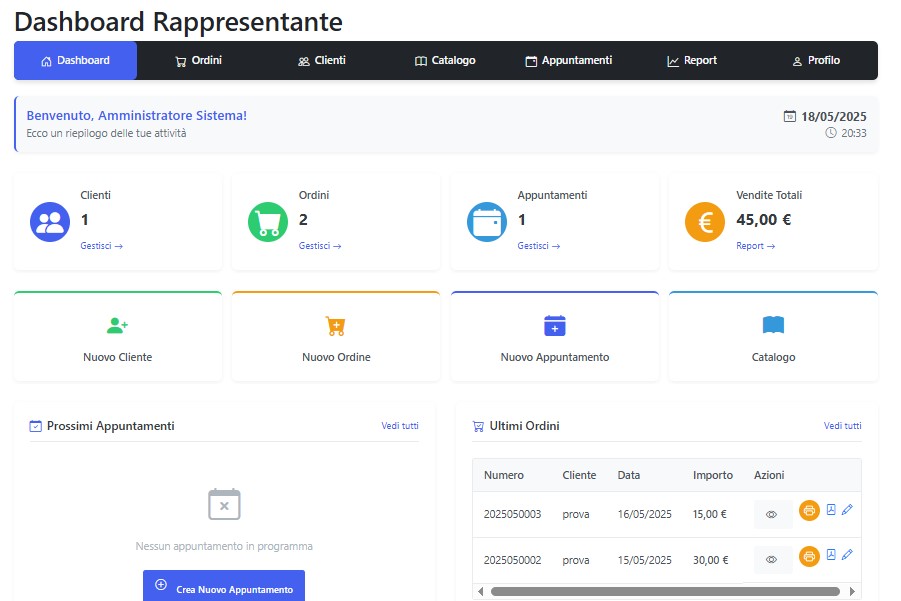This screenshot has width=901, height=601.
Task: Open the Report link under Vendite Totali
Action: click(x=755, y=246)
